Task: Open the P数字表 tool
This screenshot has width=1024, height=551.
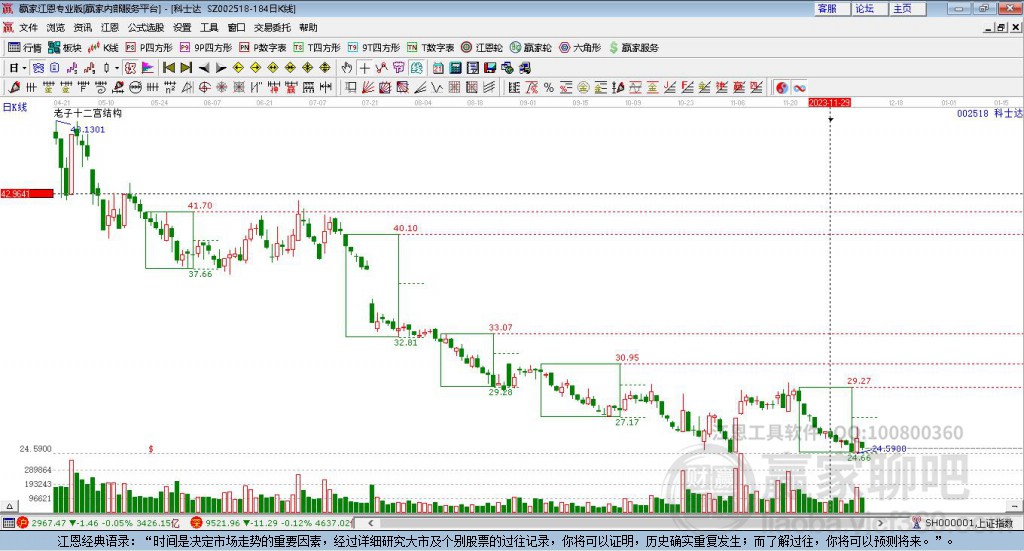Action: coord(263,48)
